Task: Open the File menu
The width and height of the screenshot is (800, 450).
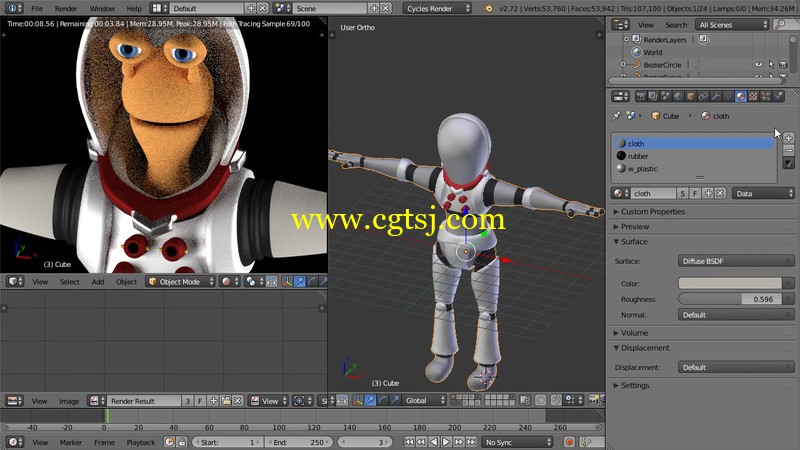Action: pos(37,9)
